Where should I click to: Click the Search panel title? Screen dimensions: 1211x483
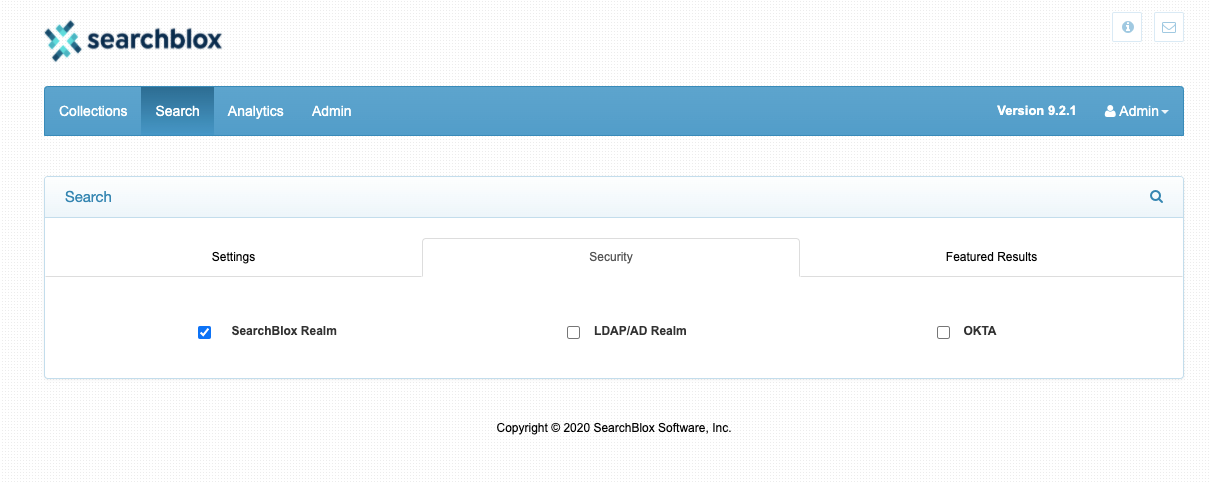pos(88,197)
